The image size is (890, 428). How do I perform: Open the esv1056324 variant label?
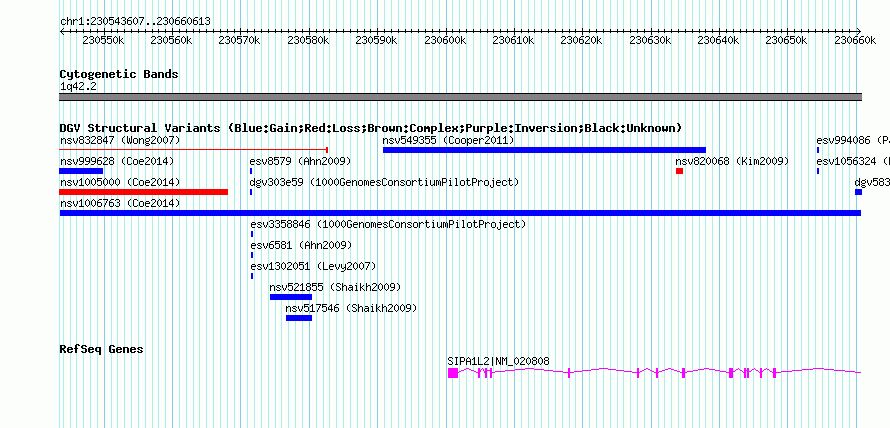tap(853, 161)
